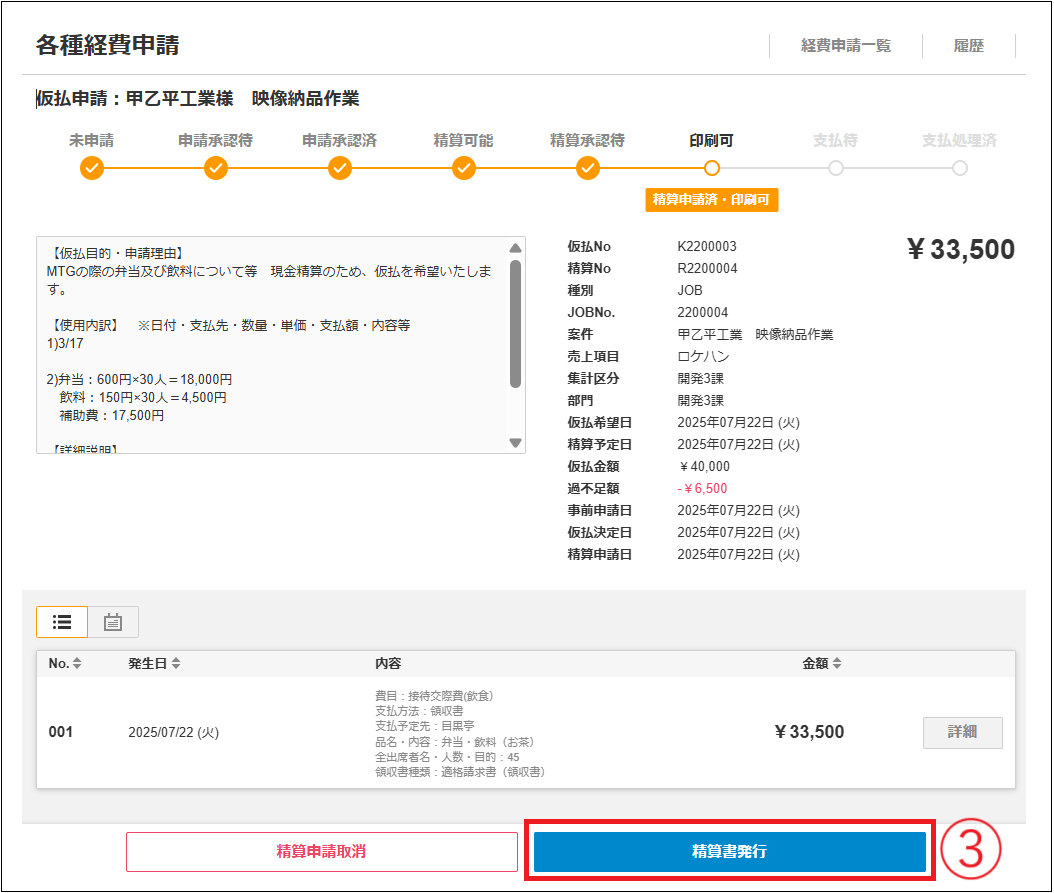Sort by No. column arrows
This screenshot has width=1054, height=893.
[x=77, y=664]
